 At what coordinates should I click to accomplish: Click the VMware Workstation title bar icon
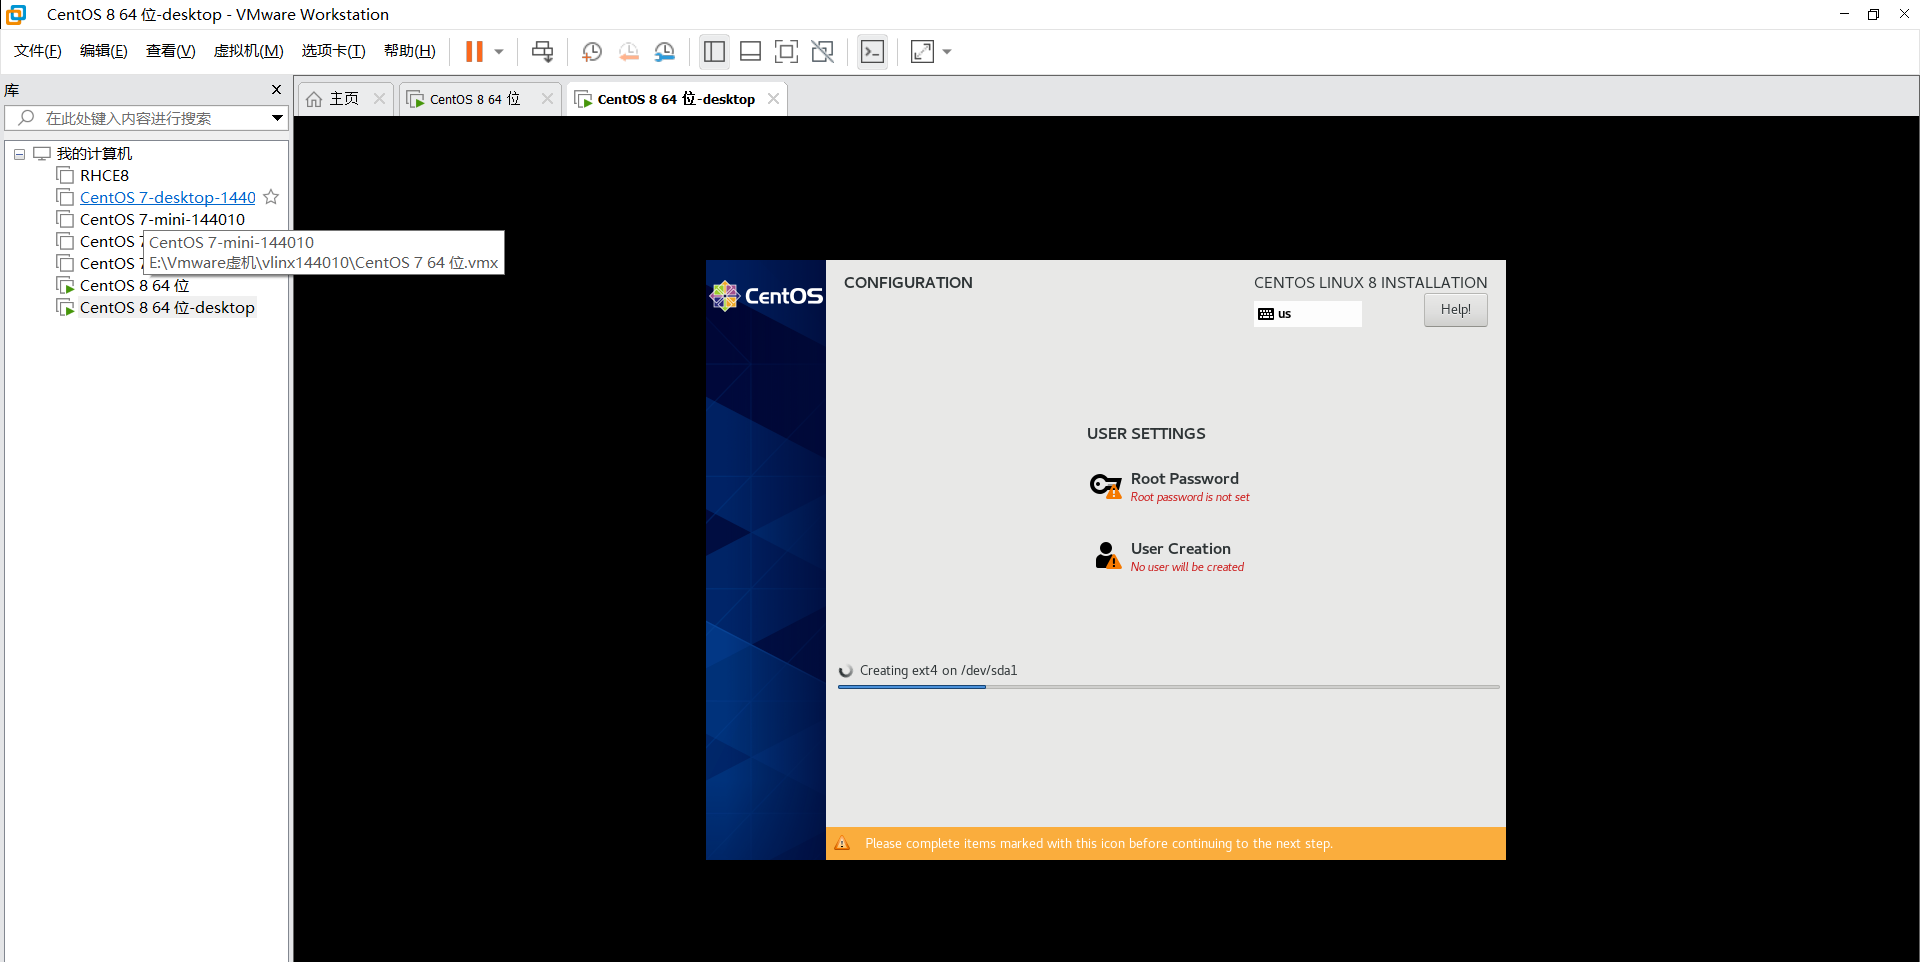pos(16,14)
